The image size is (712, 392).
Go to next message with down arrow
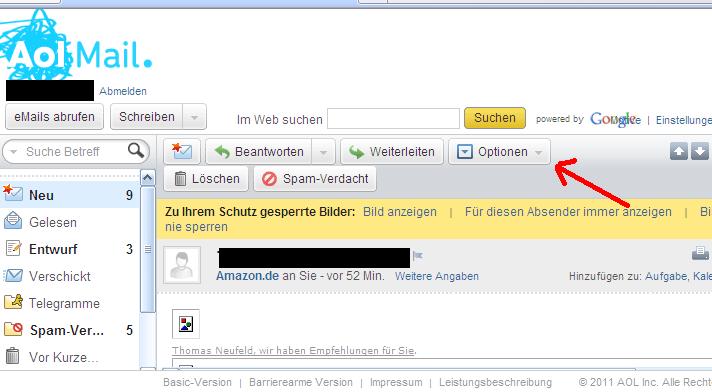[700, 151]
